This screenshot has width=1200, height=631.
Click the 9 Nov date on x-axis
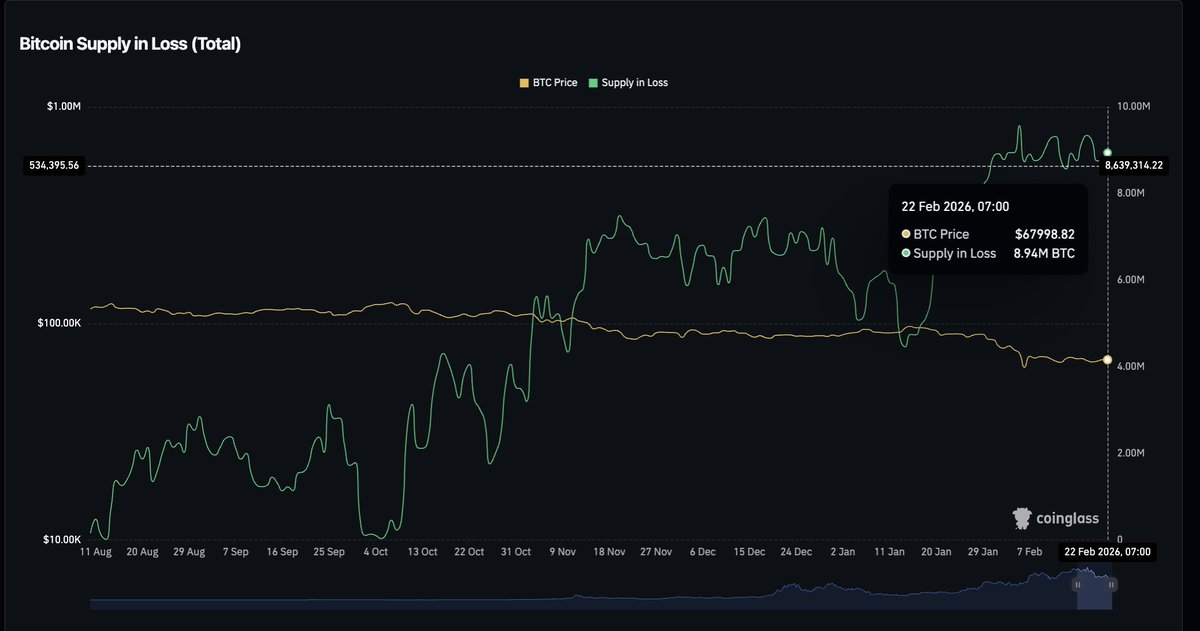pyautogui.click(x=563, y=552)
